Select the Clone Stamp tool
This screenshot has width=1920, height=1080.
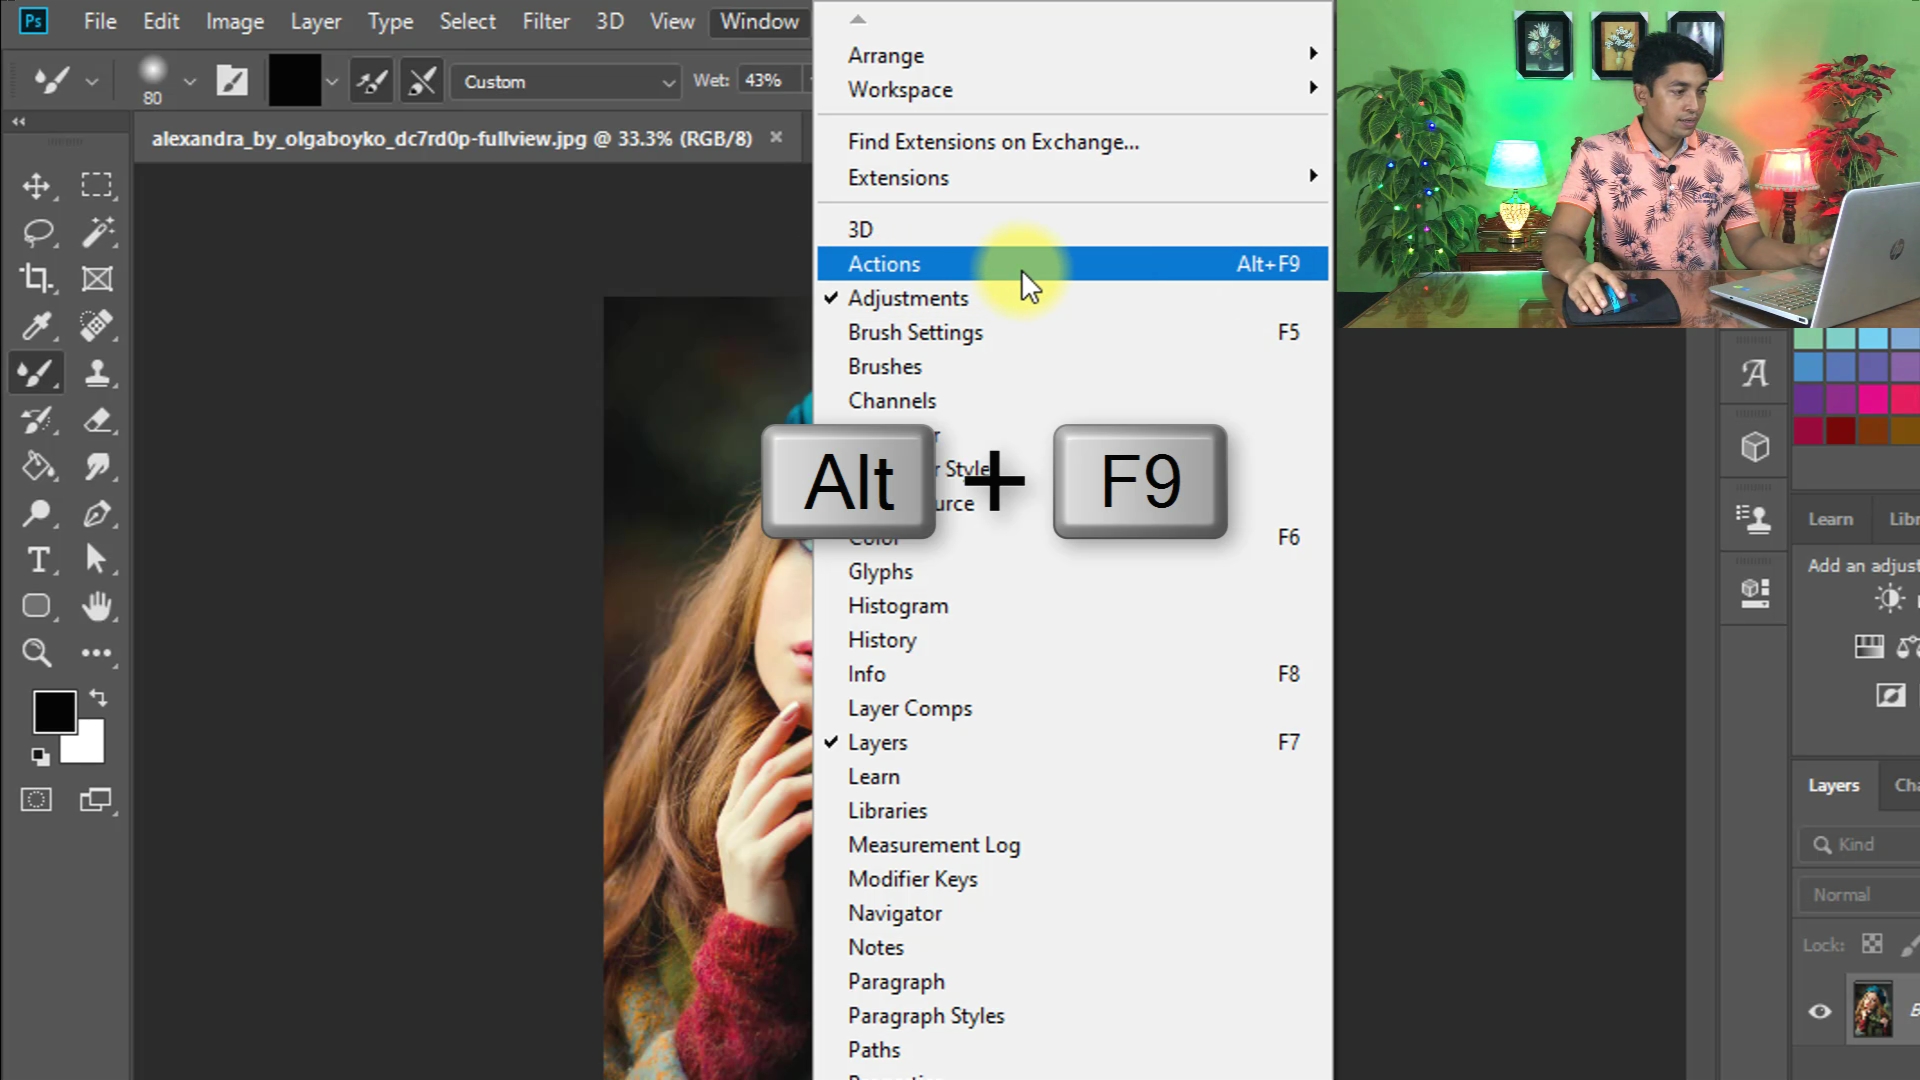point(97,373)
